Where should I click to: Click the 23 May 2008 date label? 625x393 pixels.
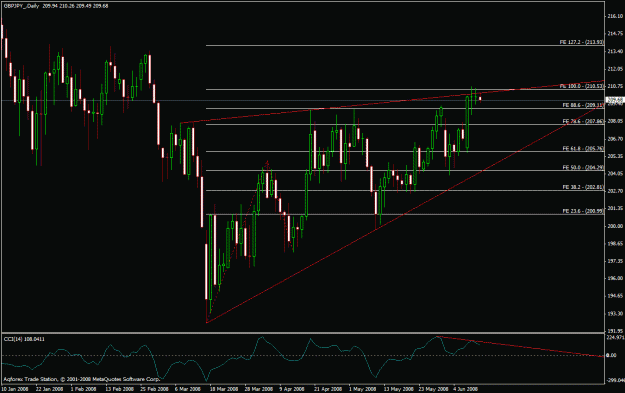[433, 389]
